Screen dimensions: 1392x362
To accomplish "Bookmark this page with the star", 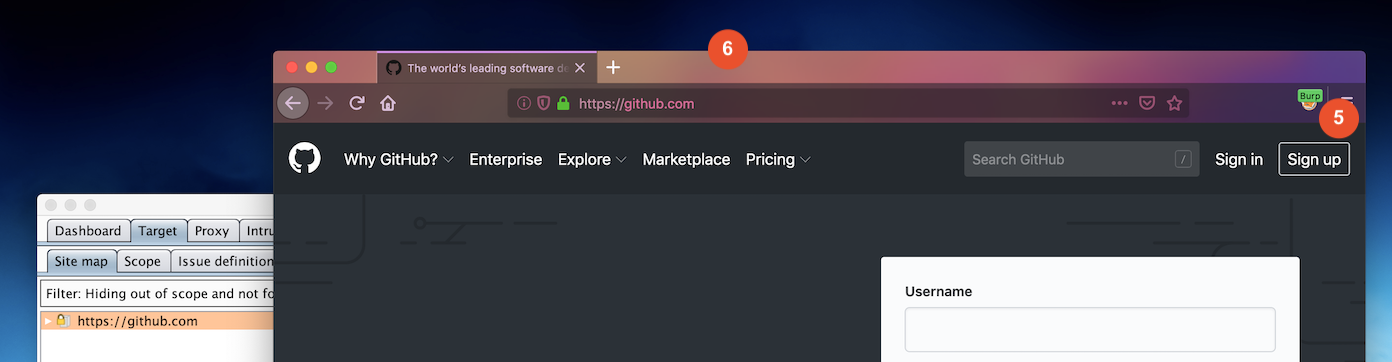I will coord(1175,103).
